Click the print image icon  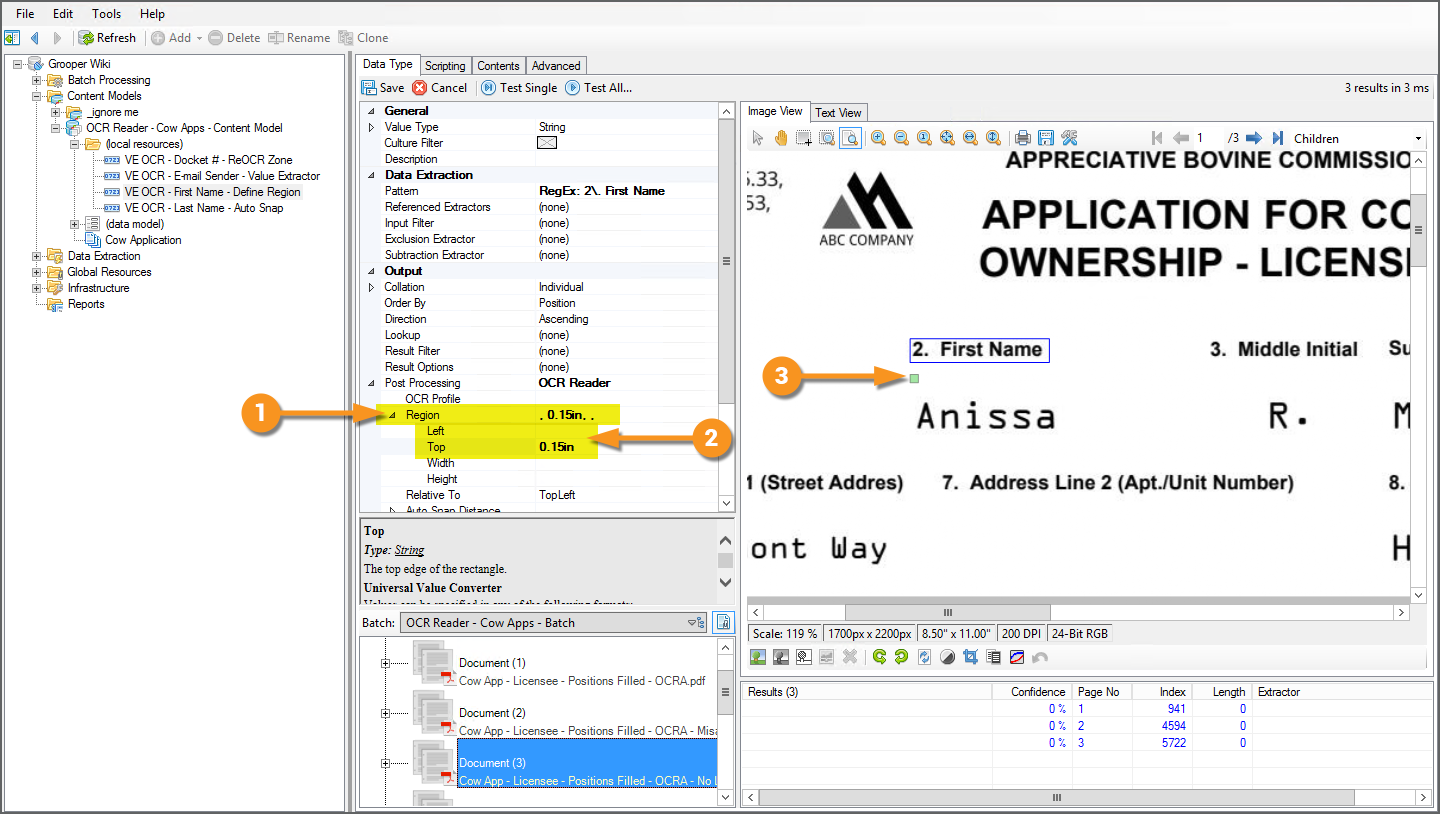click(1023, 138)
